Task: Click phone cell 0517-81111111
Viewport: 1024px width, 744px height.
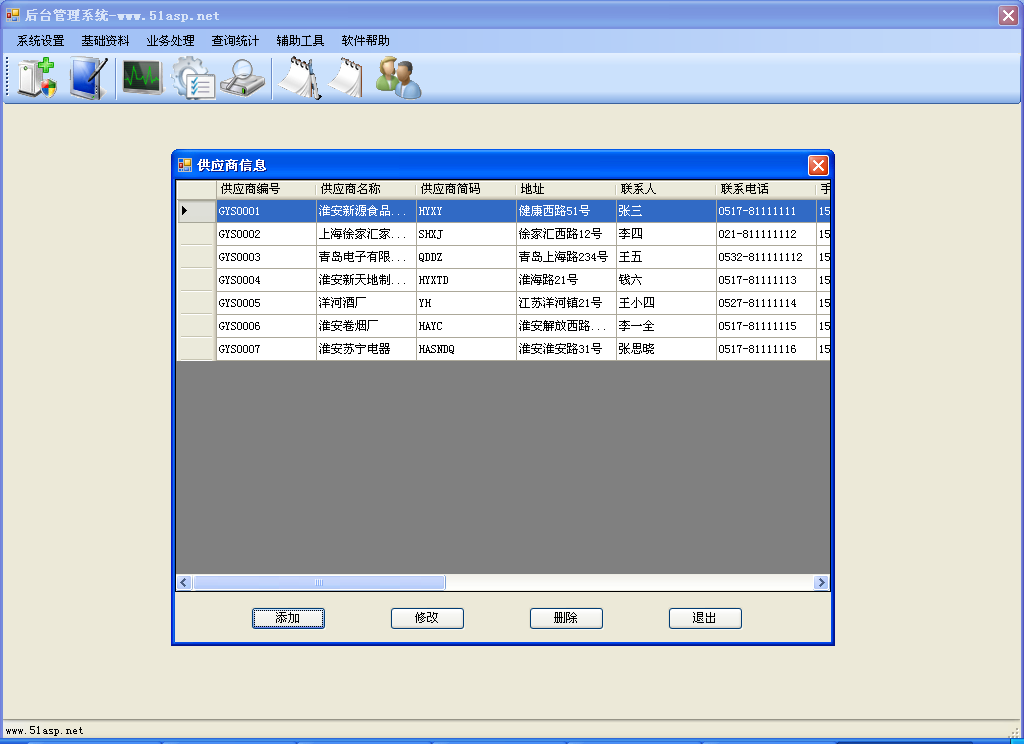Action: point(766,211)
